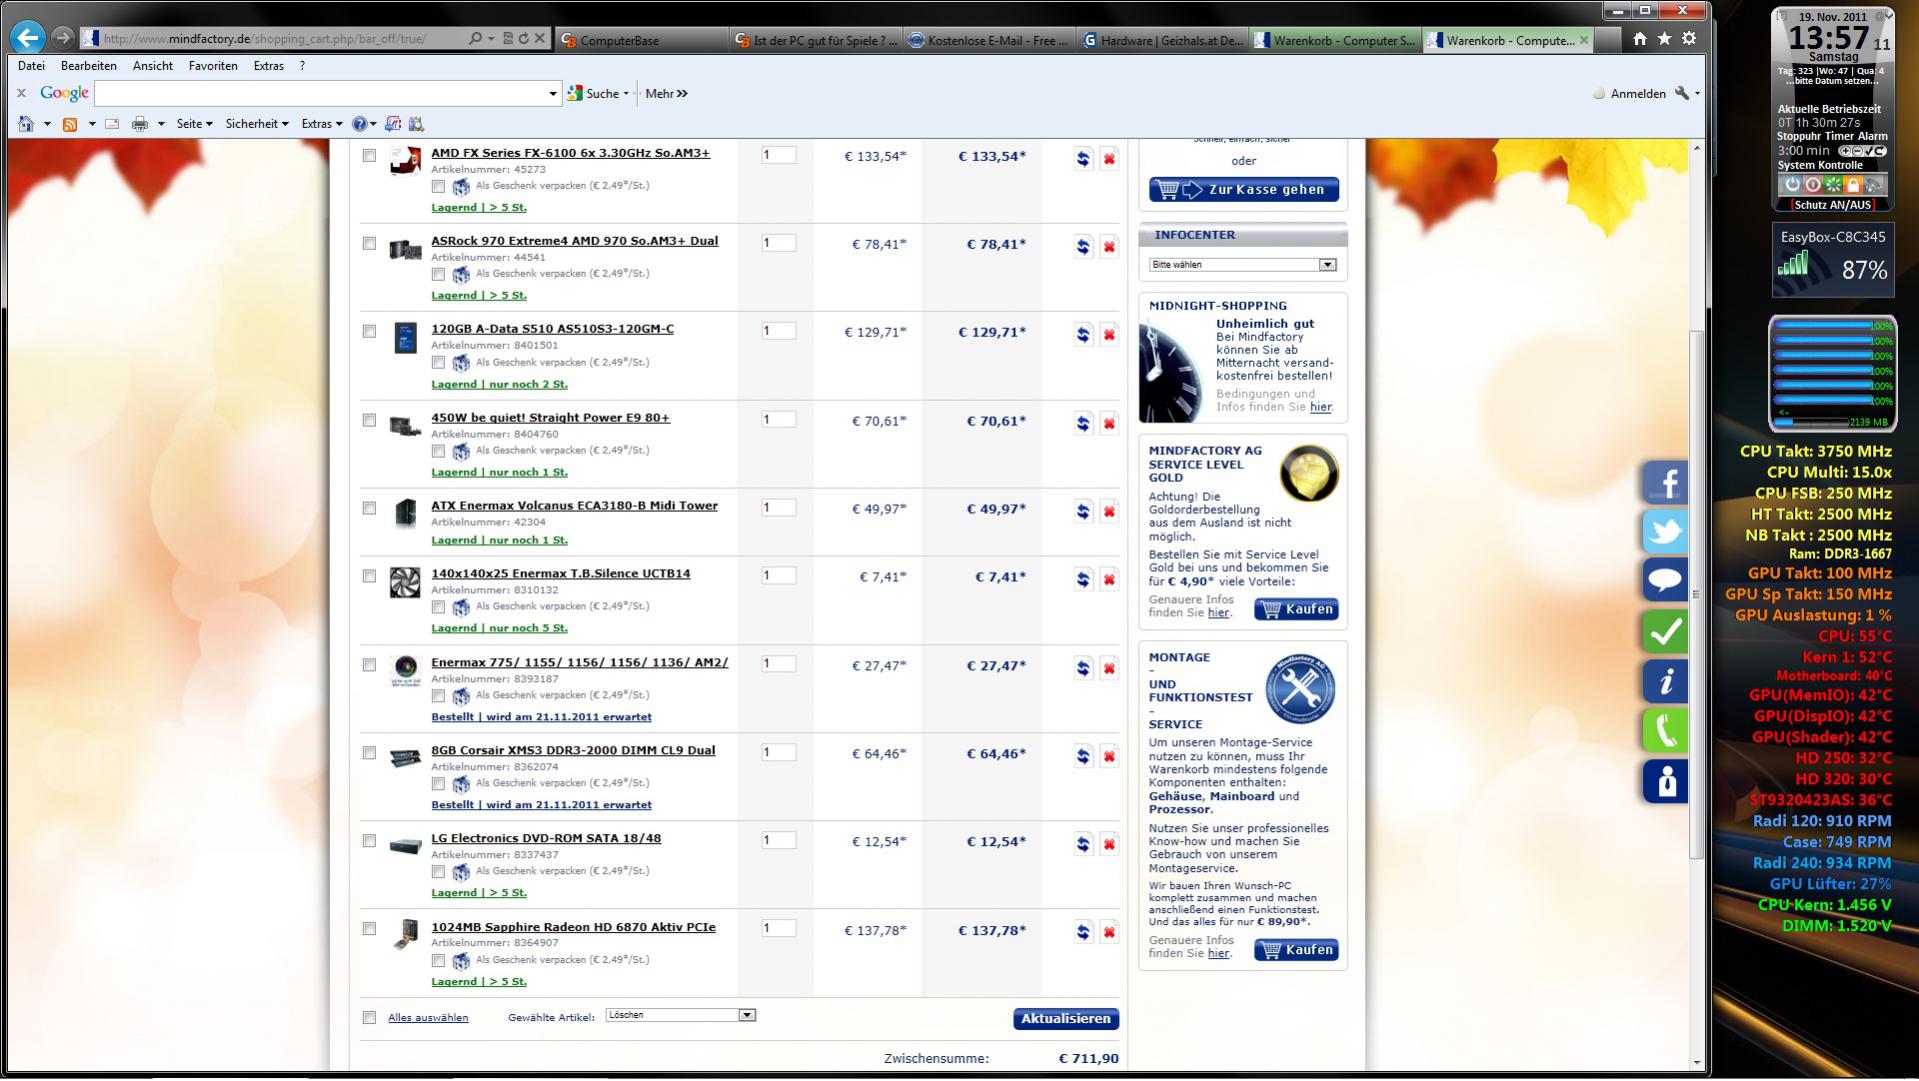Switch to the ComputerBase tab

coord(639,40)
